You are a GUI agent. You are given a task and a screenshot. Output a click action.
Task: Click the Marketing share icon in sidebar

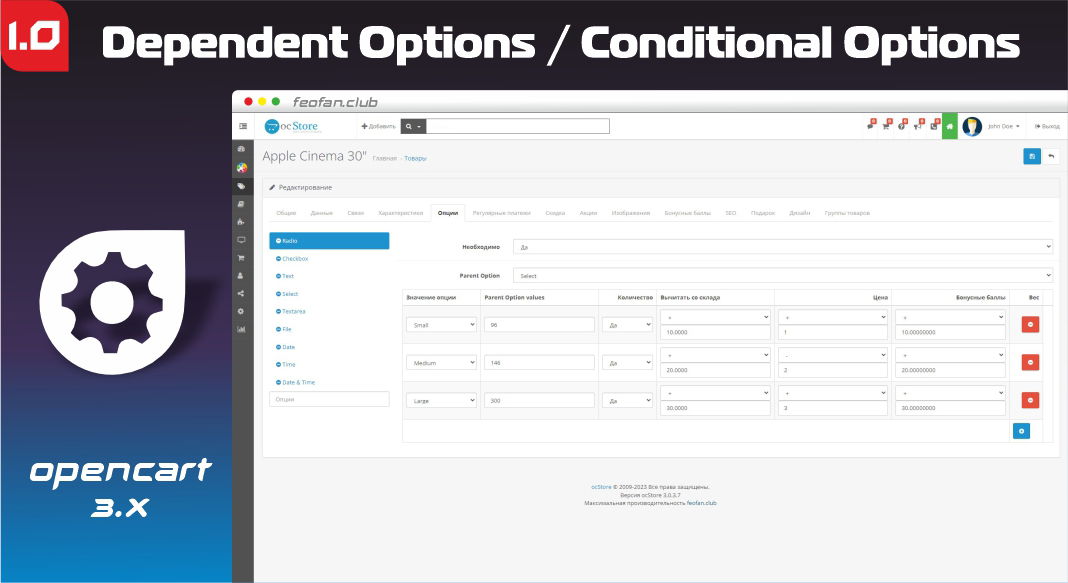241,293
